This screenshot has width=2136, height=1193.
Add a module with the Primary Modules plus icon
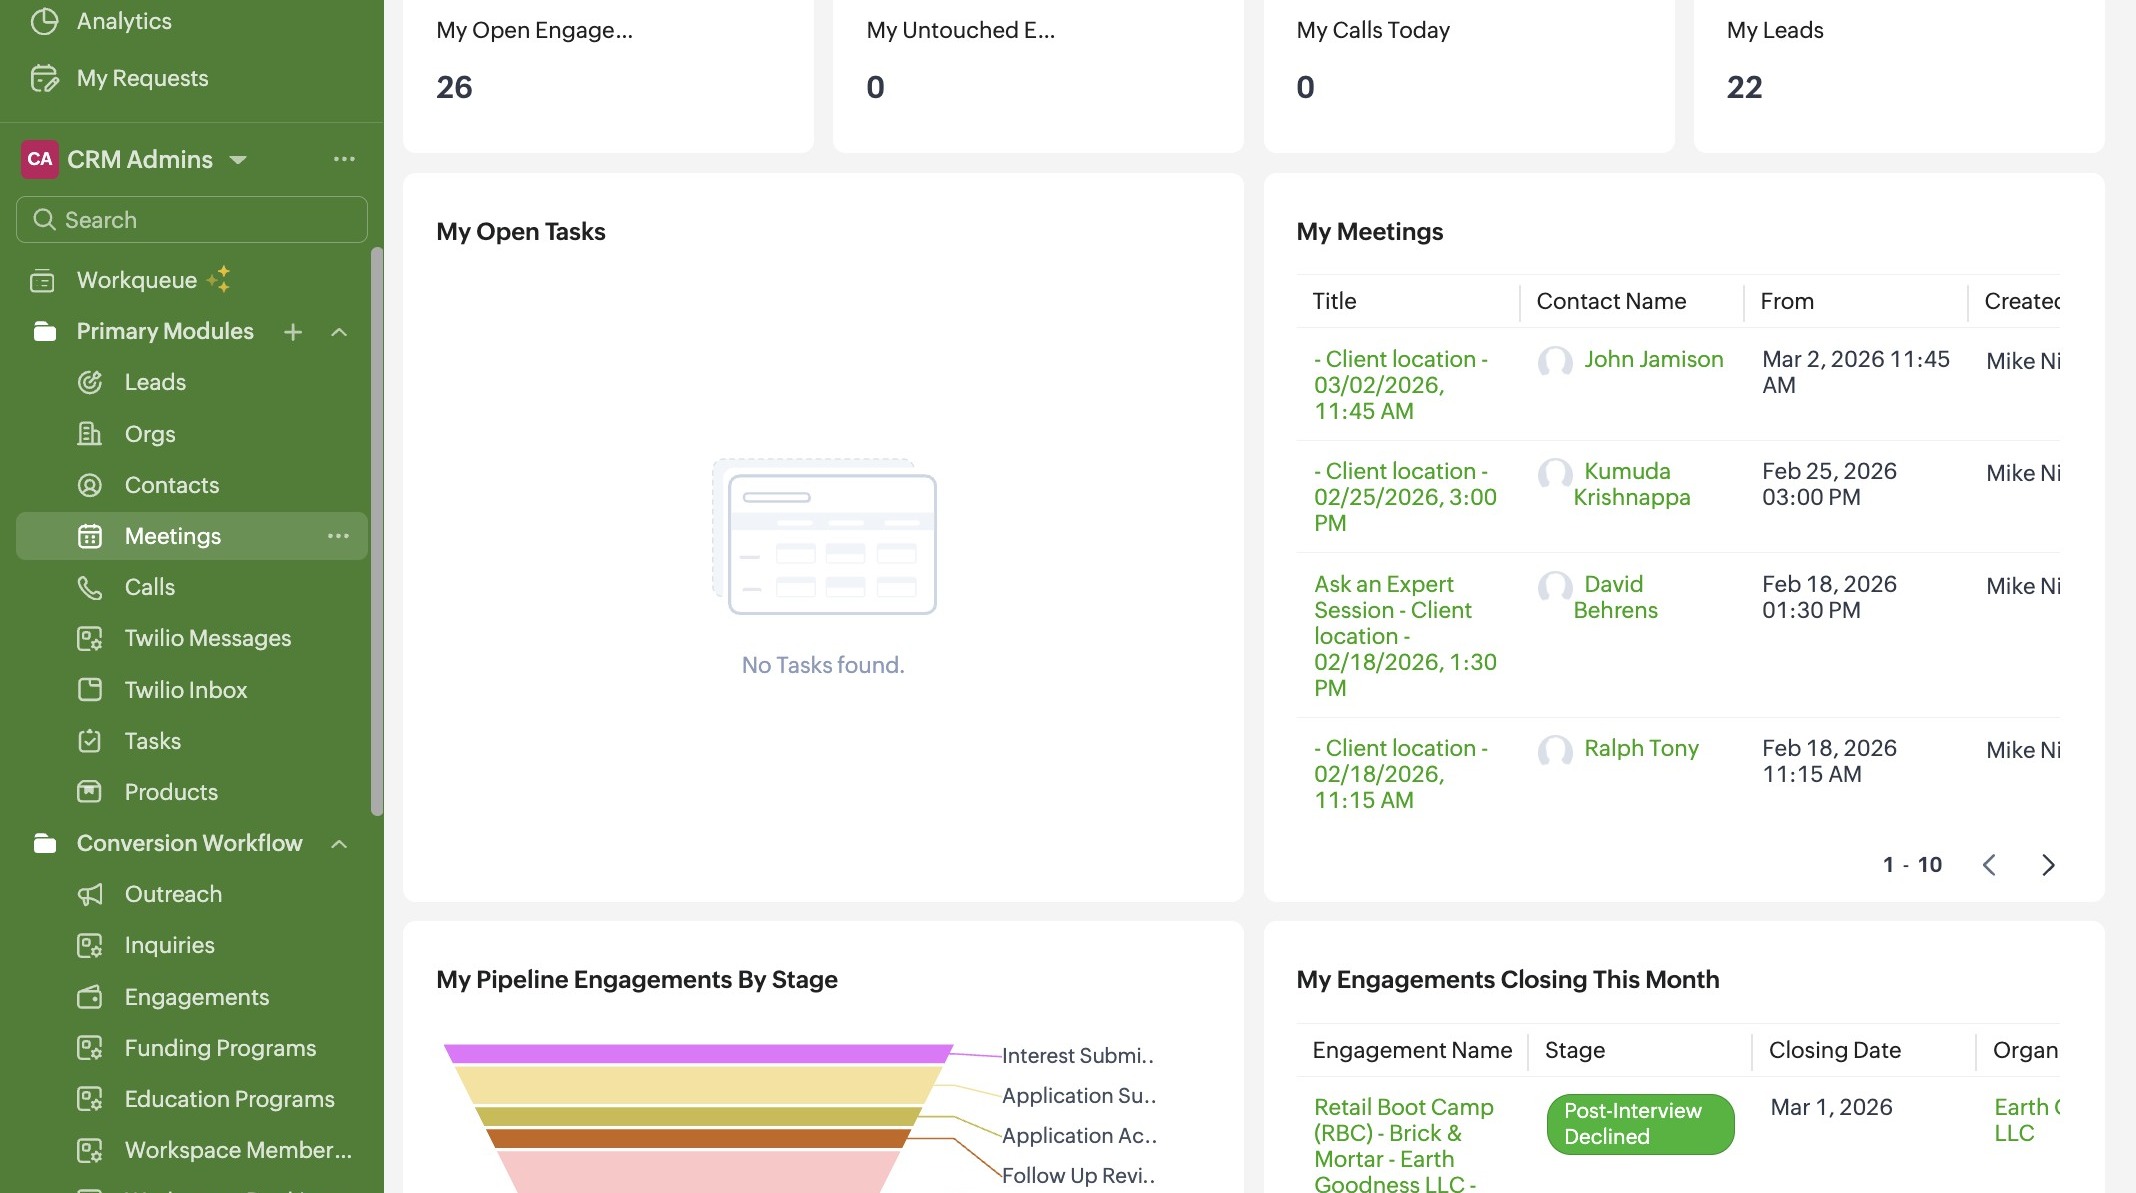pyautogui.click(x=293, y=332)
